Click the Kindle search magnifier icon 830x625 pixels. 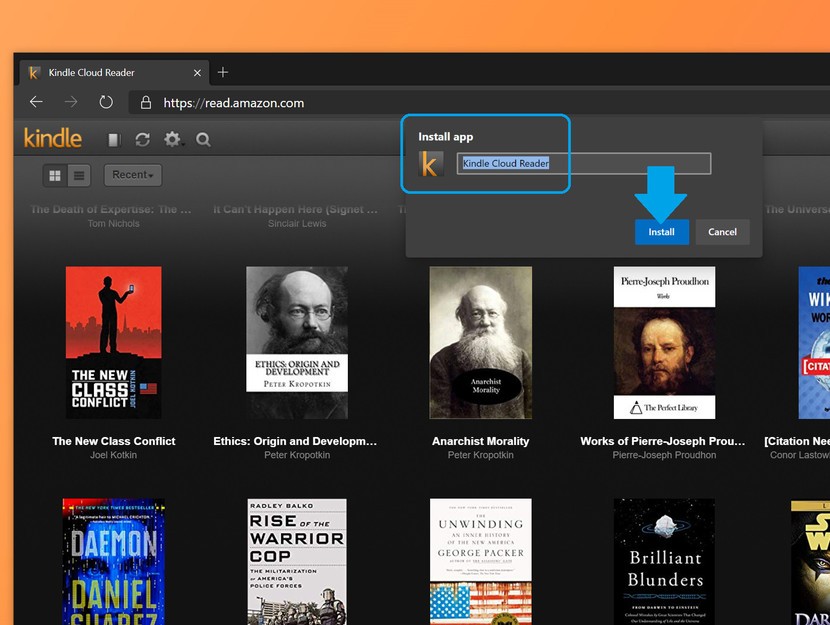(203, 140)
